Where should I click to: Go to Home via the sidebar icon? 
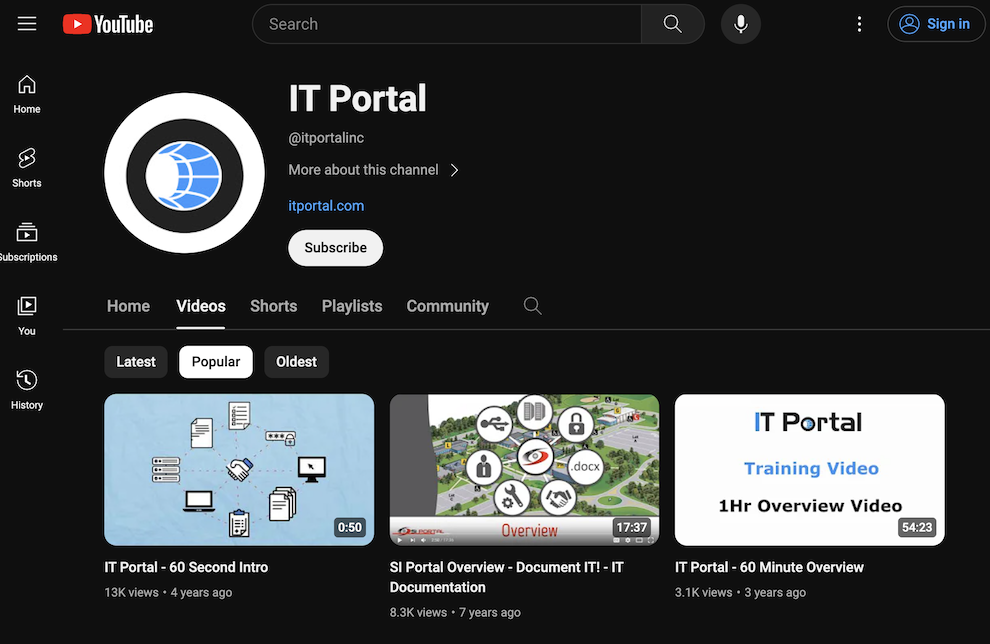[26, 92]
